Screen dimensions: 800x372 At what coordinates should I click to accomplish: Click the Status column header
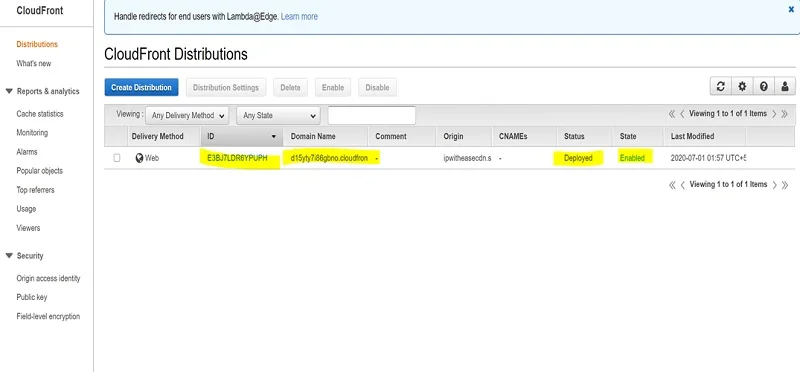click(x=574, y=136)
